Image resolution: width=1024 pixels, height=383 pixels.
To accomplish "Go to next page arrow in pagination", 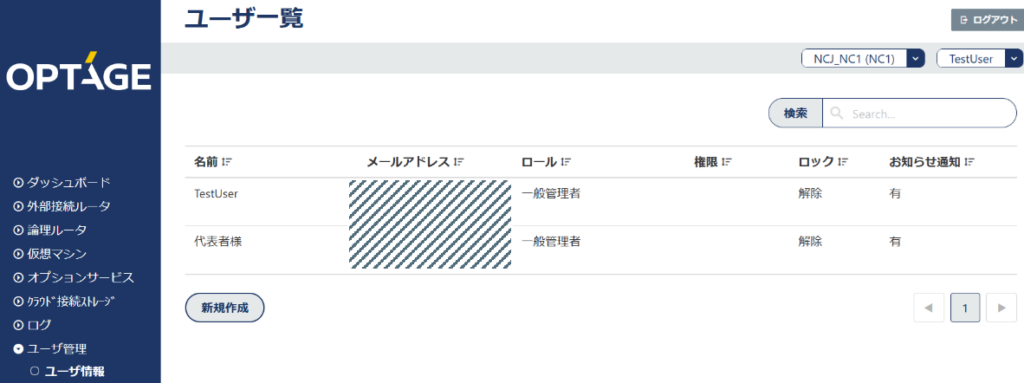I will click(1002, 308).
